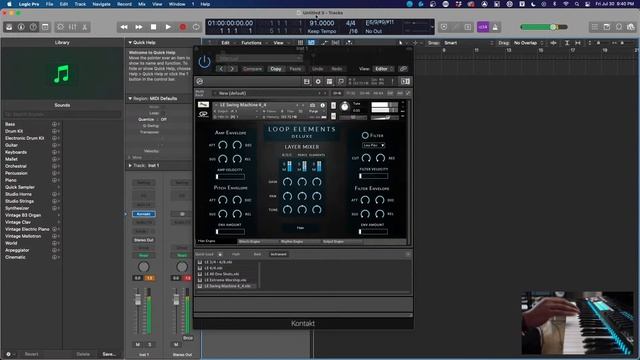Select Electronic Drum Kit in Library
Screen dimensions: 640x360
[24, 138]
